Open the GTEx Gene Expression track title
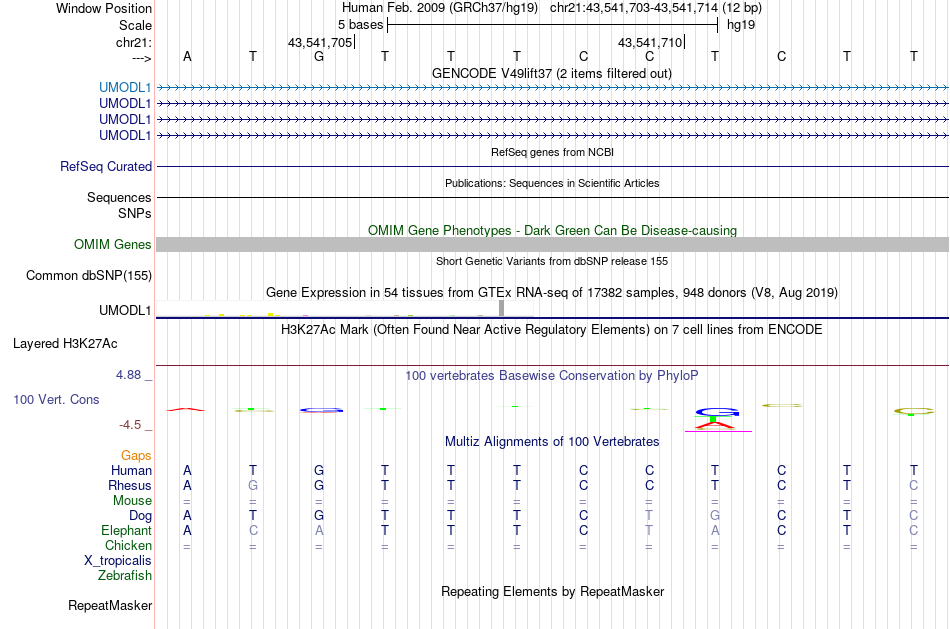Screen dimensions: 950x629 pyautogui.click(x=552, y=293)
